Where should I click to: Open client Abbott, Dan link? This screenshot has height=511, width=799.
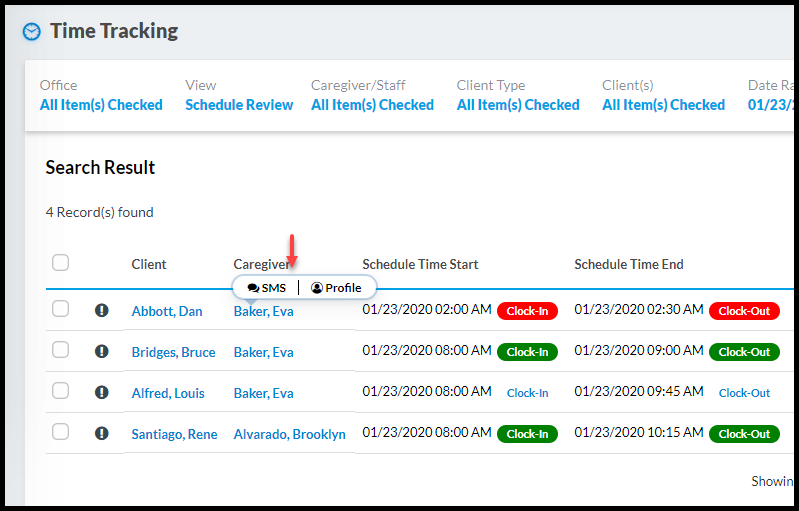167,311
